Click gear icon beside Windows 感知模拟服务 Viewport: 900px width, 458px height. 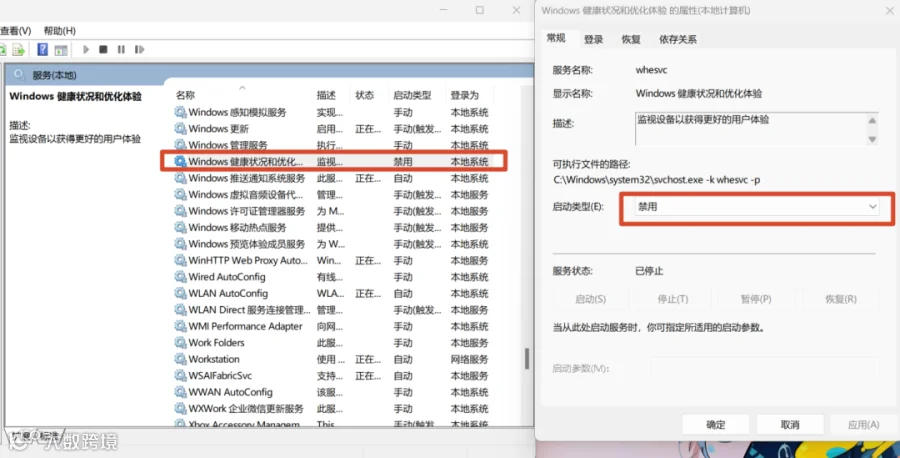click(180, 112)
